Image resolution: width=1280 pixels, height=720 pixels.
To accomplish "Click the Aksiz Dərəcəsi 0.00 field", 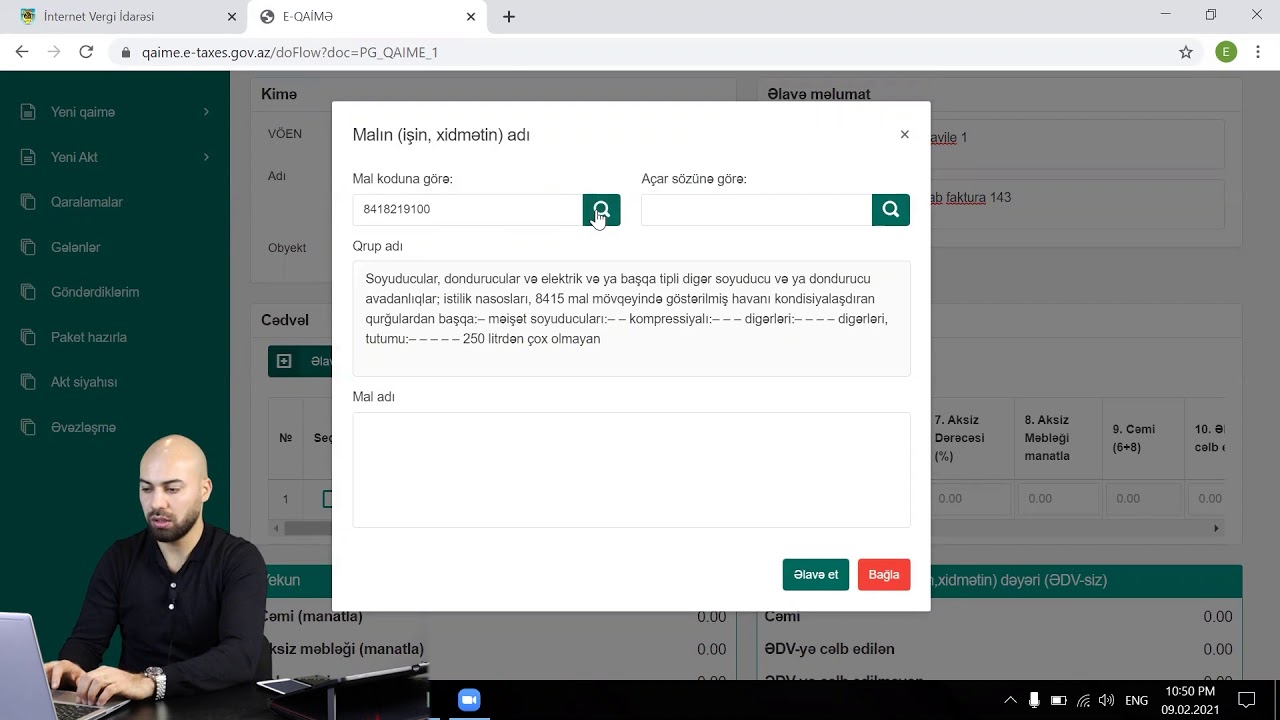I will coord(971,498).
